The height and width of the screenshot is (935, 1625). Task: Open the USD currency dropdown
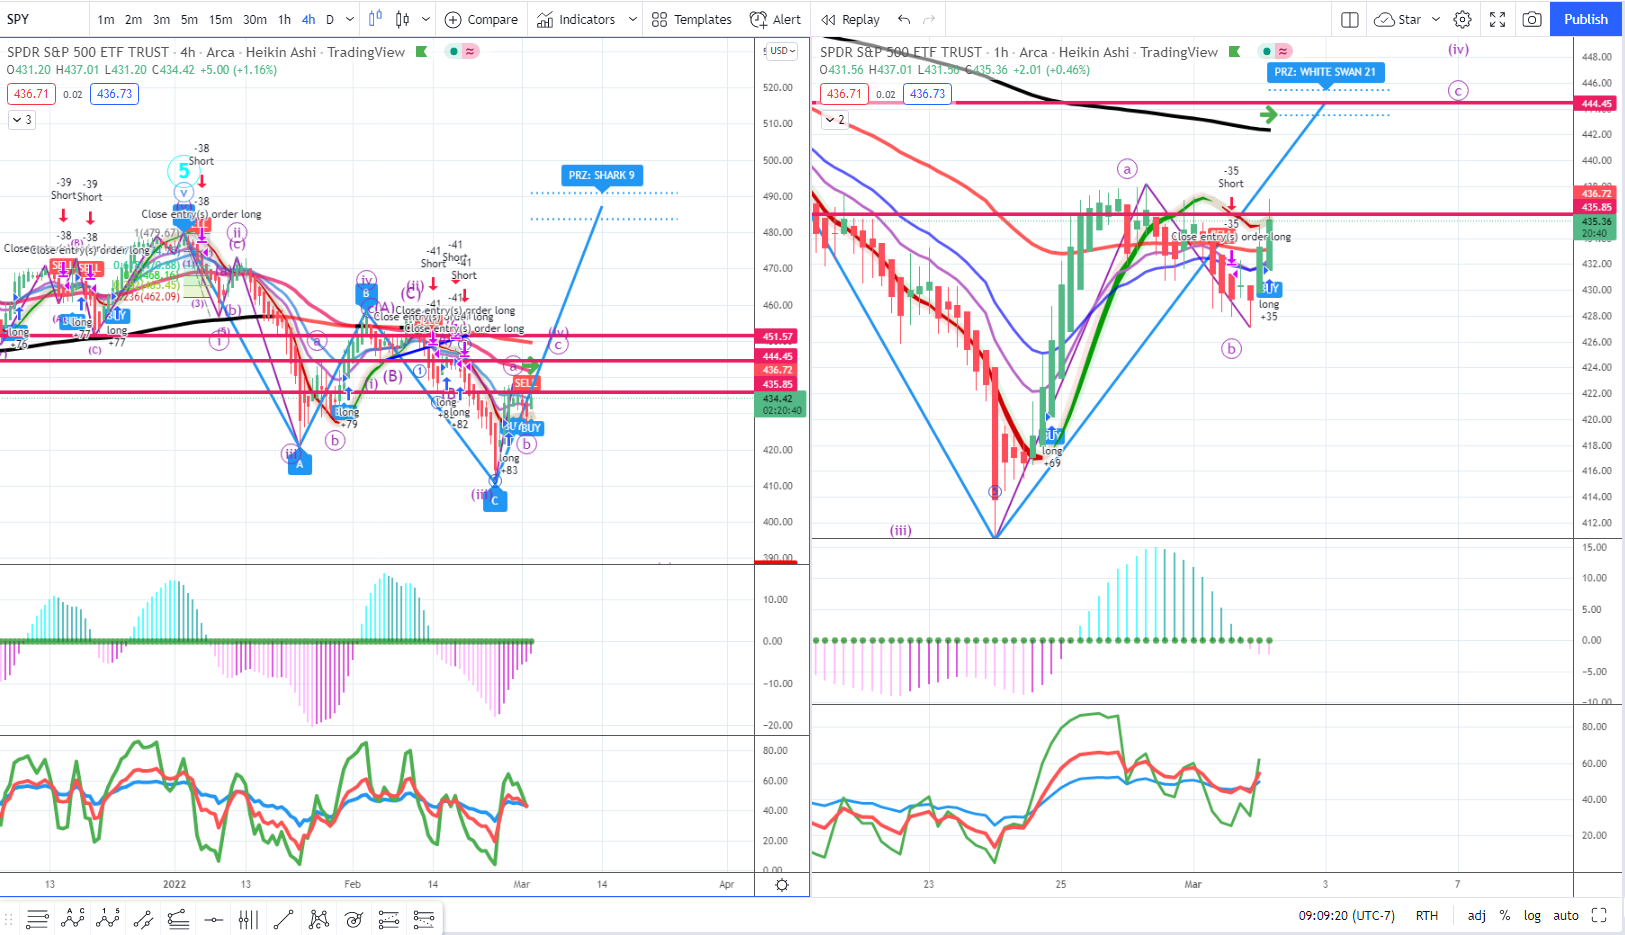782,50
